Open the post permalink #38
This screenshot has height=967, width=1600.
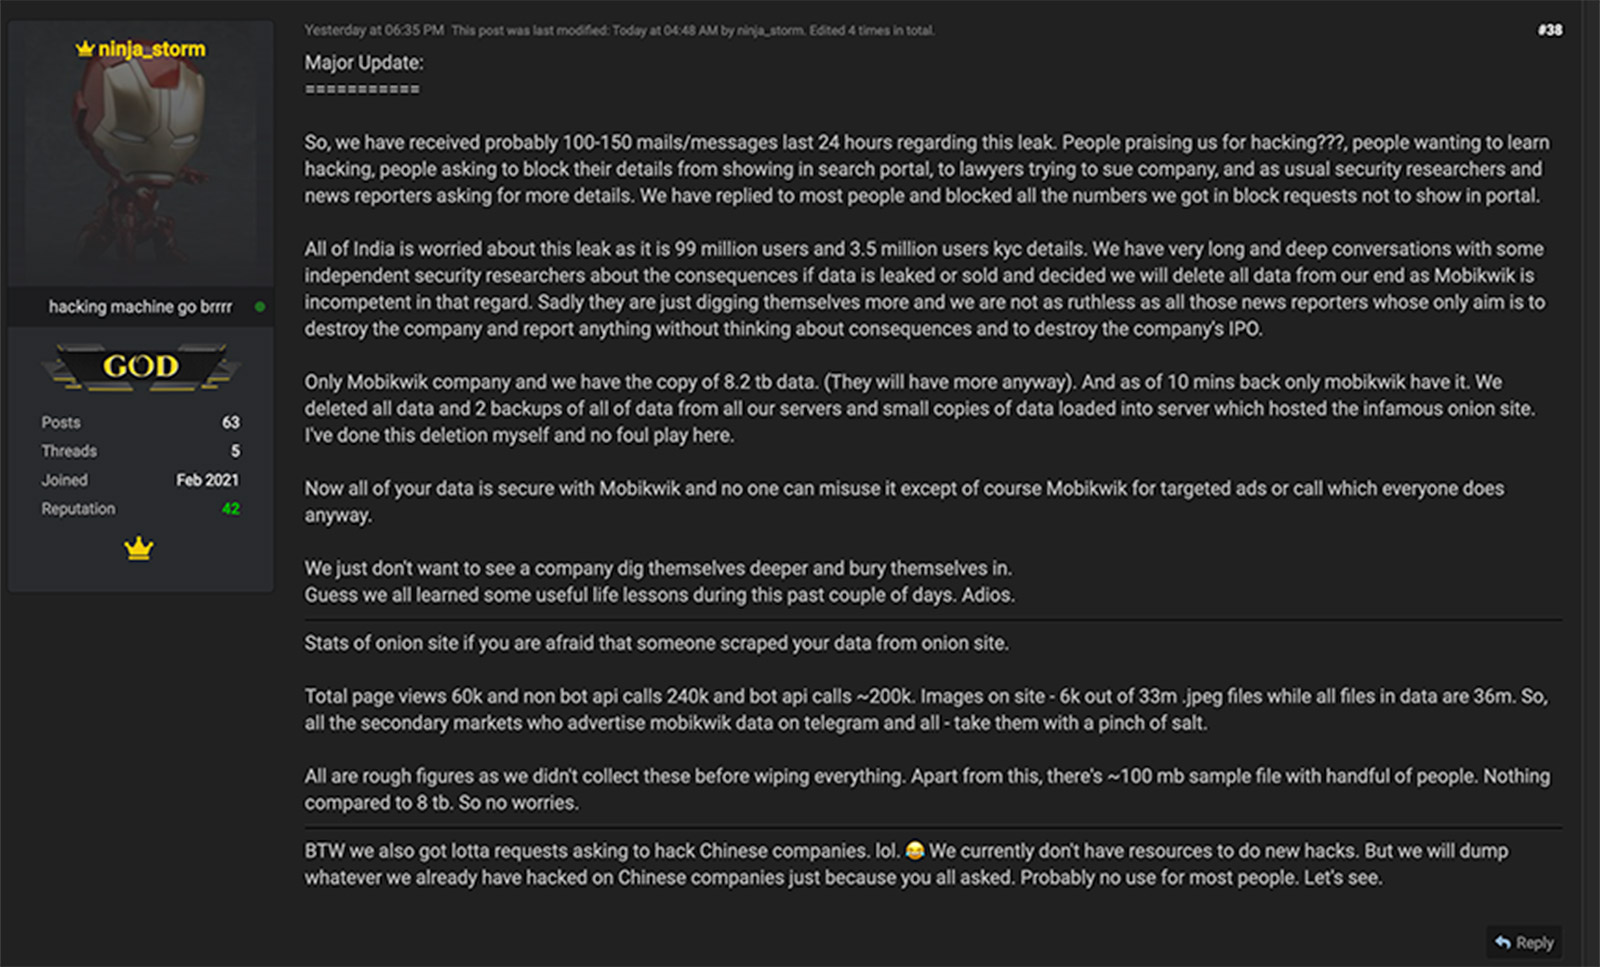(x=1549, y=30)
